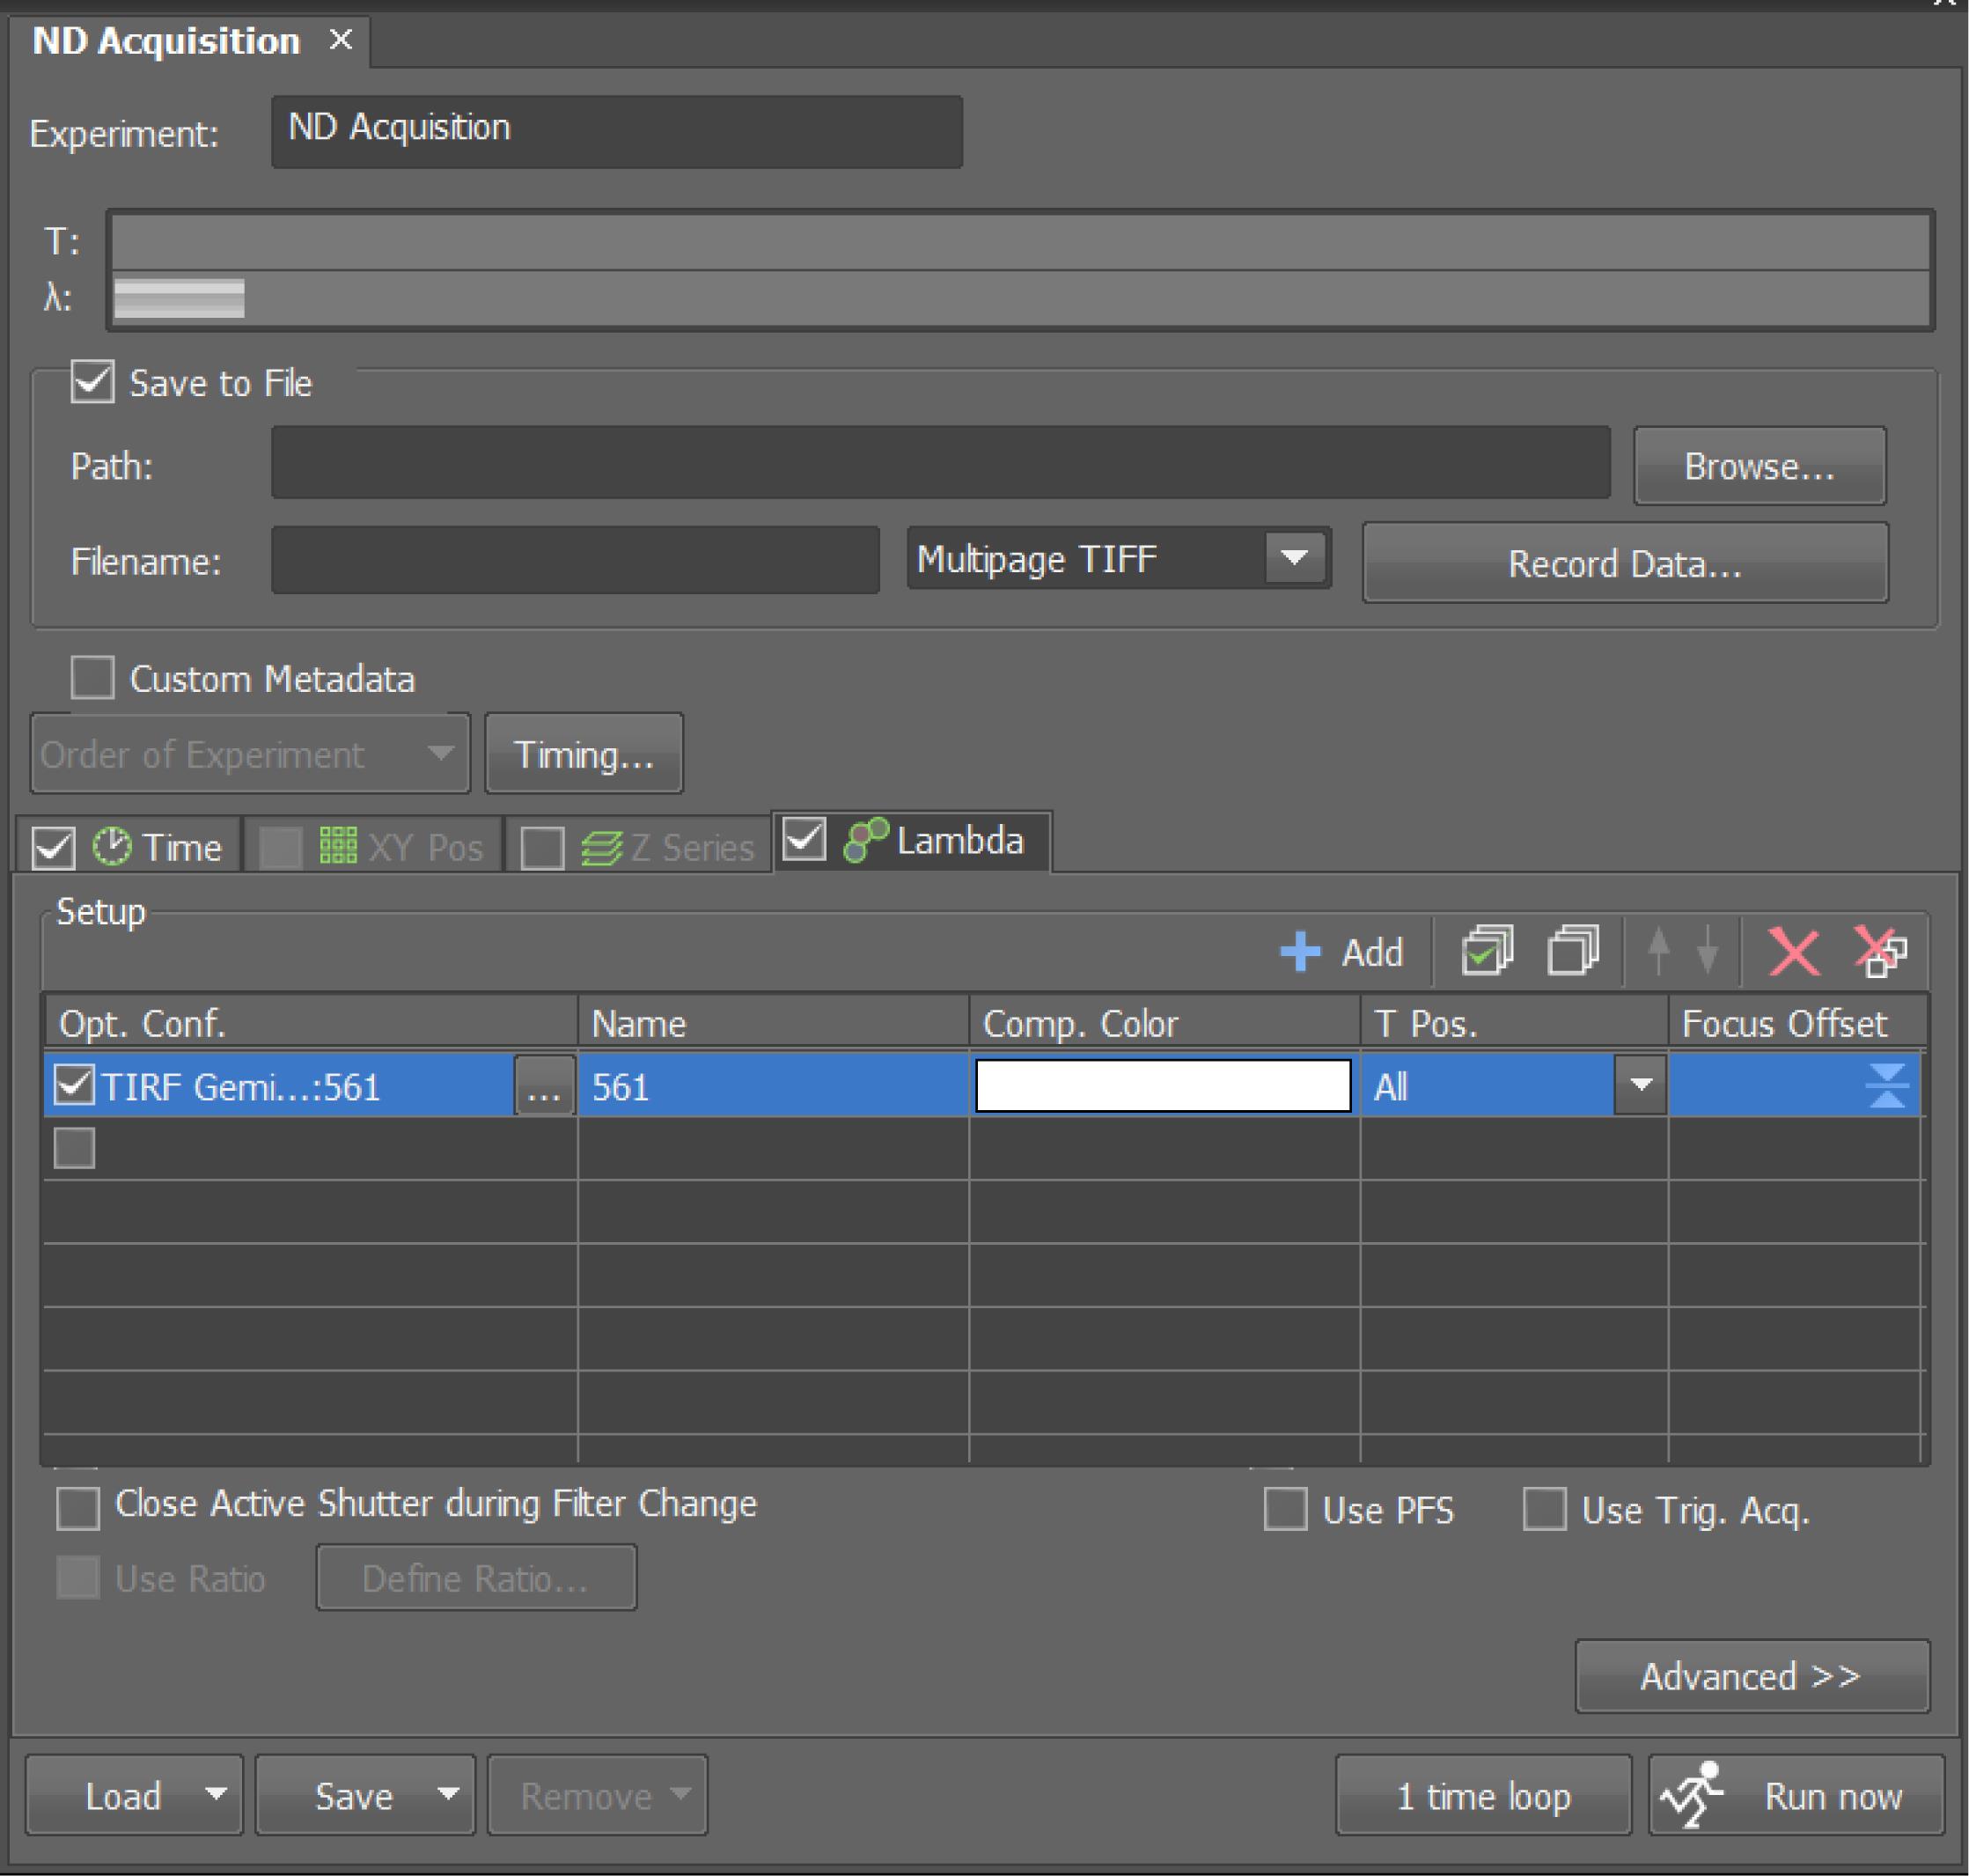Click the Comp. Color column header
The width and height of the screenshot is (1969, 1876).
pos(1165,1023)
